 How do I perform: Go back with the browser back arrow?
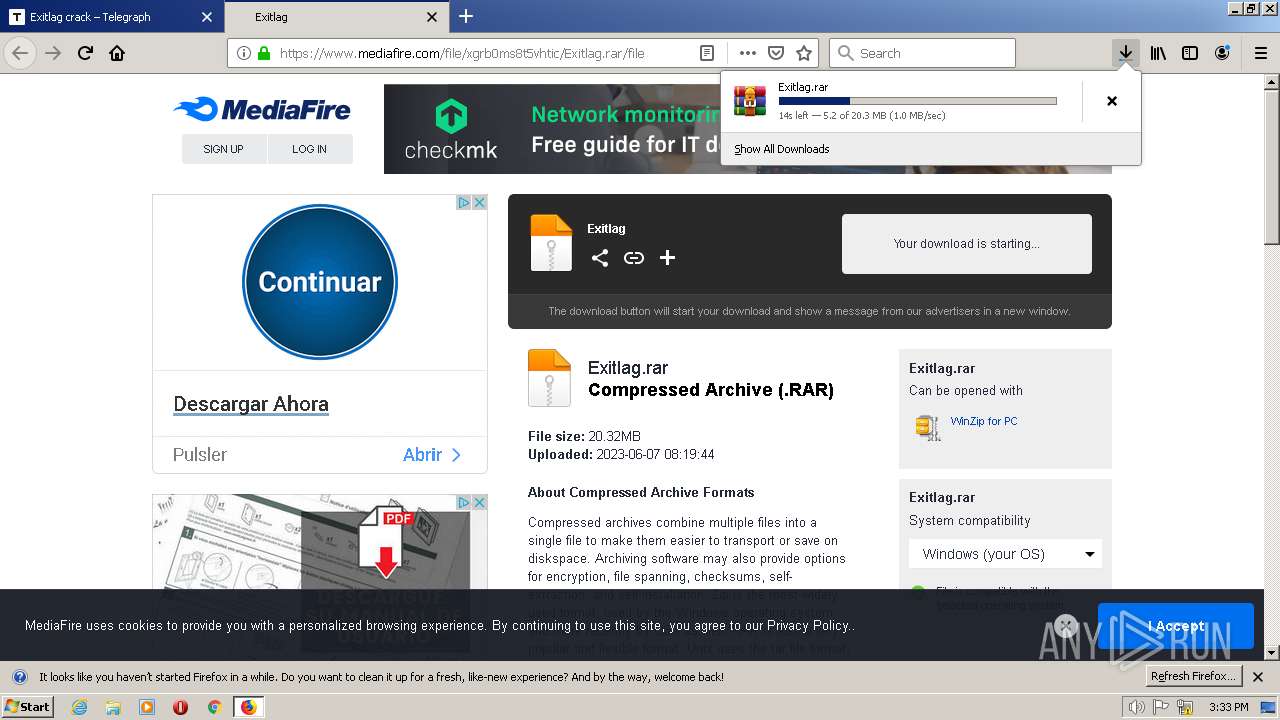(x=20, y=53)
